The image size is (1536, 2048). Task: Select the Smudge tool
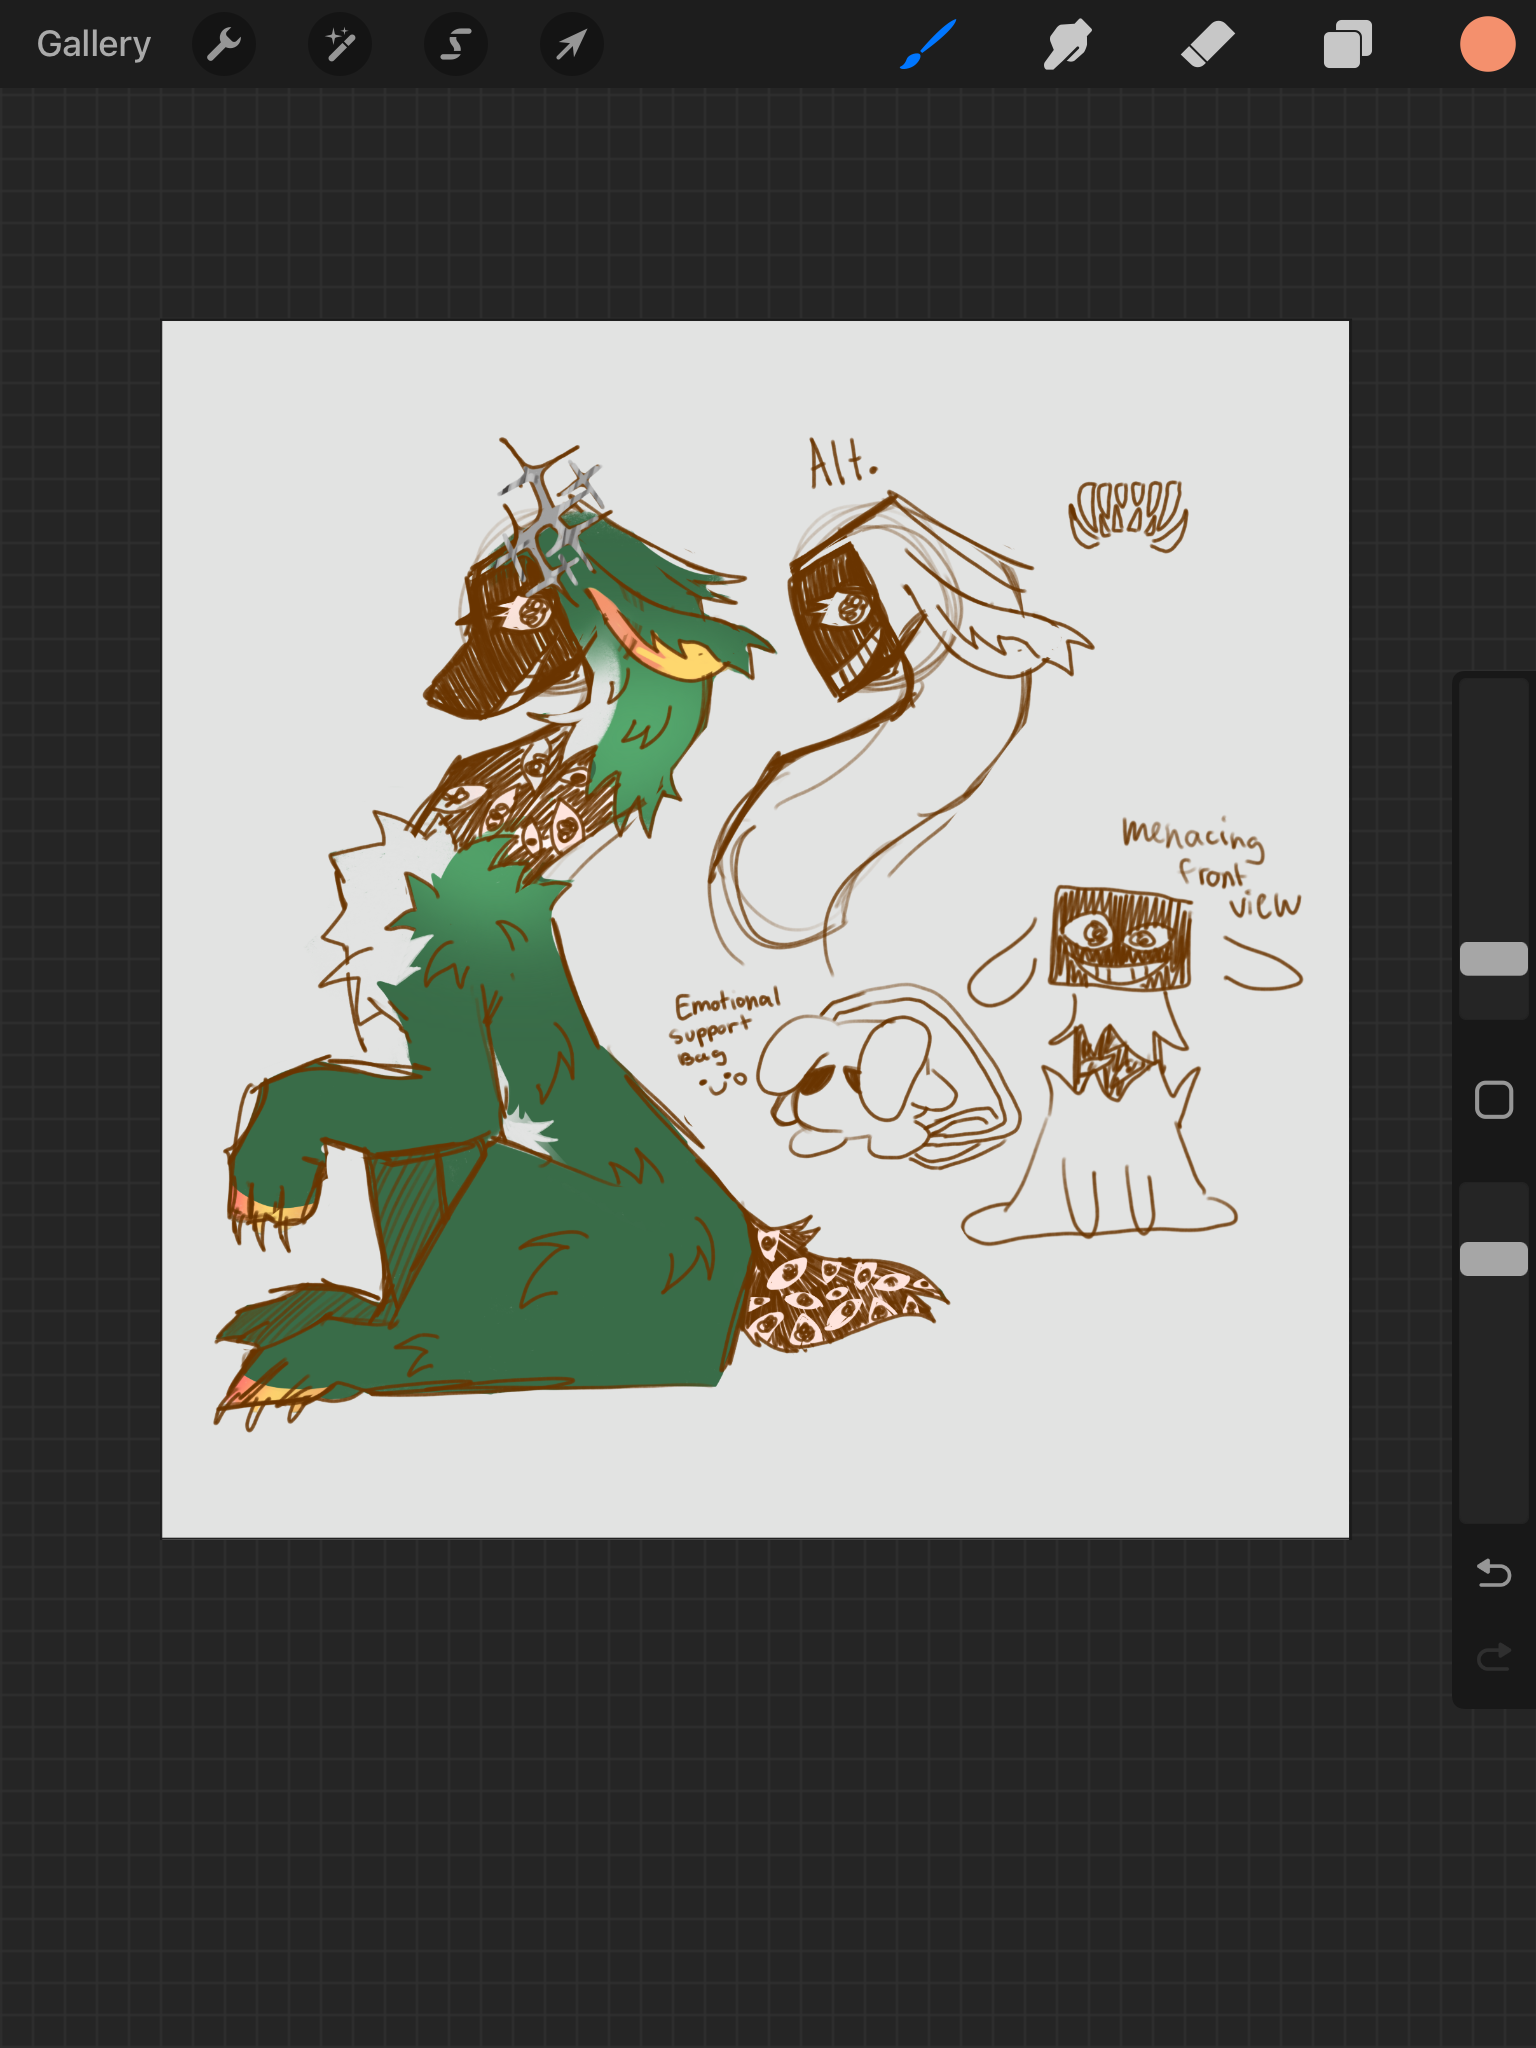pos(1067,44)
